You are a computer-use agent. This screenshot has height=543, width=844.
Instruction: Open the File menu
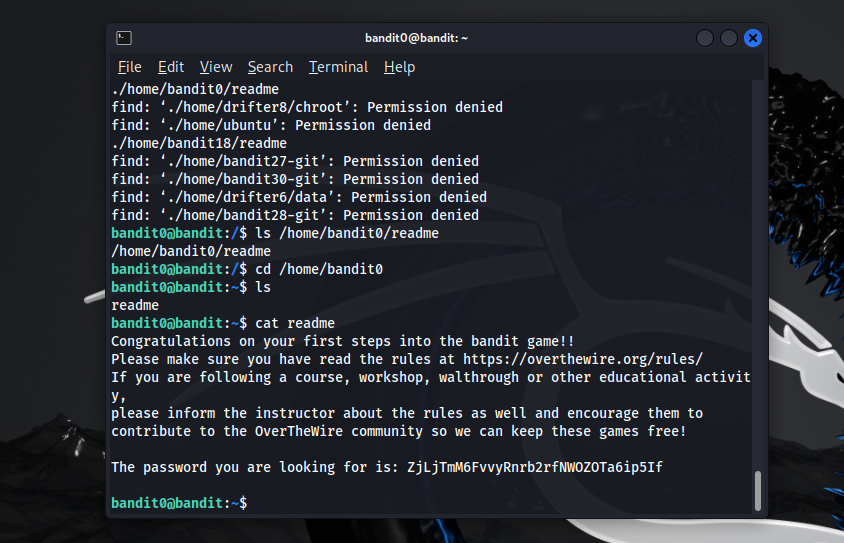[x=130, y=67]
